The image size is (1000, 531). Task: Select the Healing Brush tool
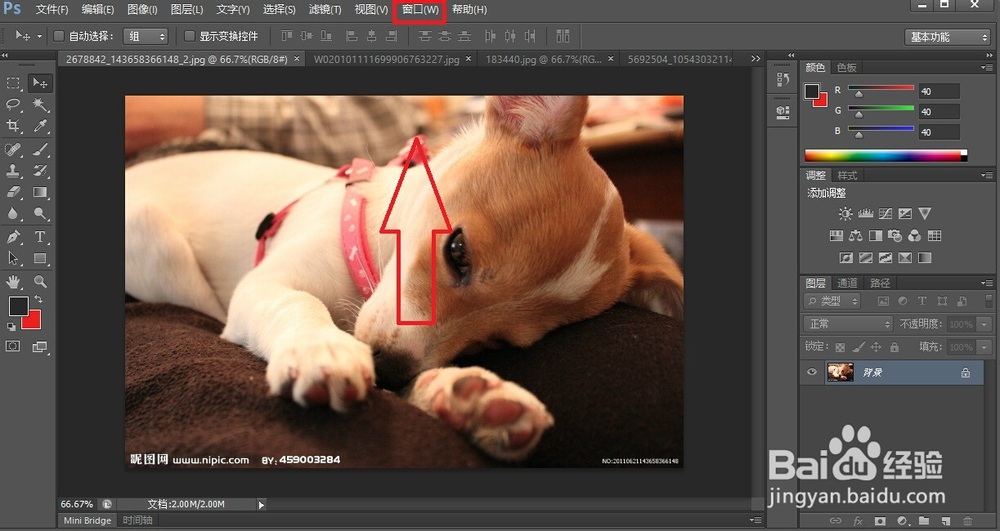click(13, 149)
